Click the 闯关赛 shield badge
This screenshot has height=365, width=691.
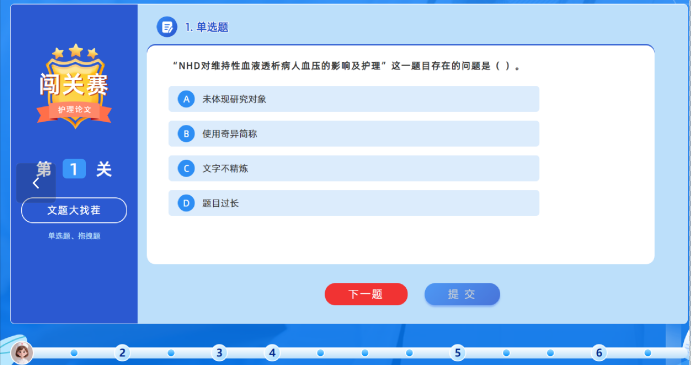pyautogui.click(x=74, y=86)
